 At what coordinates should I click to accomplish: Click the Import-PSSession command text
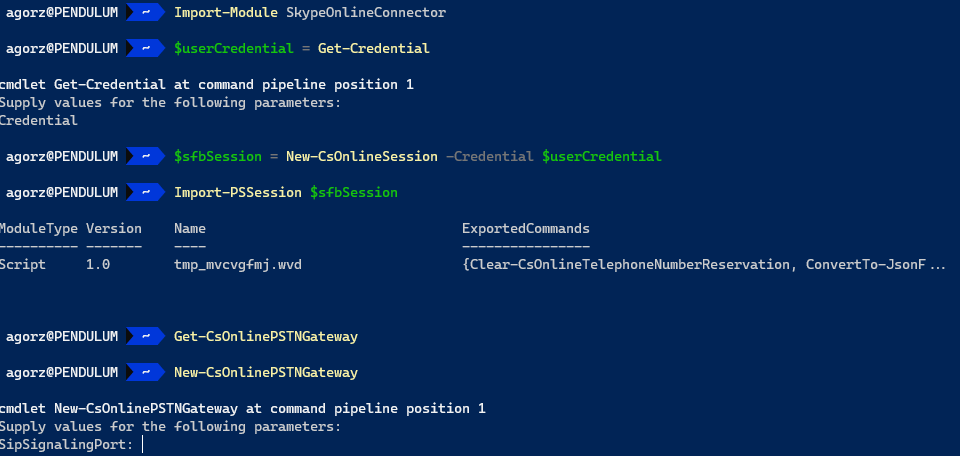[238, 193]
